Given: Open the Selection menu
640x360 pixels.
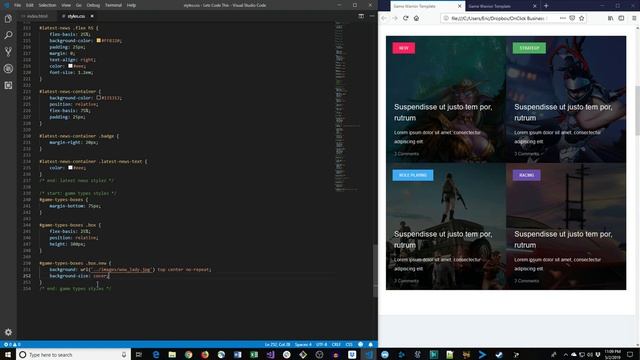Looking at the screenshot, I should pyautogui.click(x=47, y=5).
